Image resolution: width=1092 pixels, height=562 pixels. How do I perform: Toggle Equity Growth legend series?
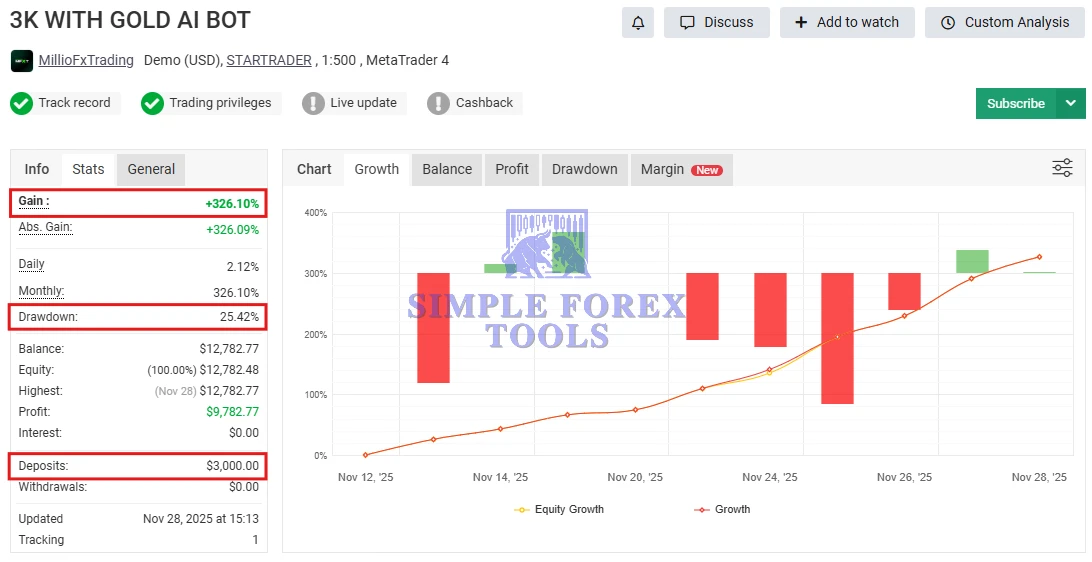[x=560, y=509]
